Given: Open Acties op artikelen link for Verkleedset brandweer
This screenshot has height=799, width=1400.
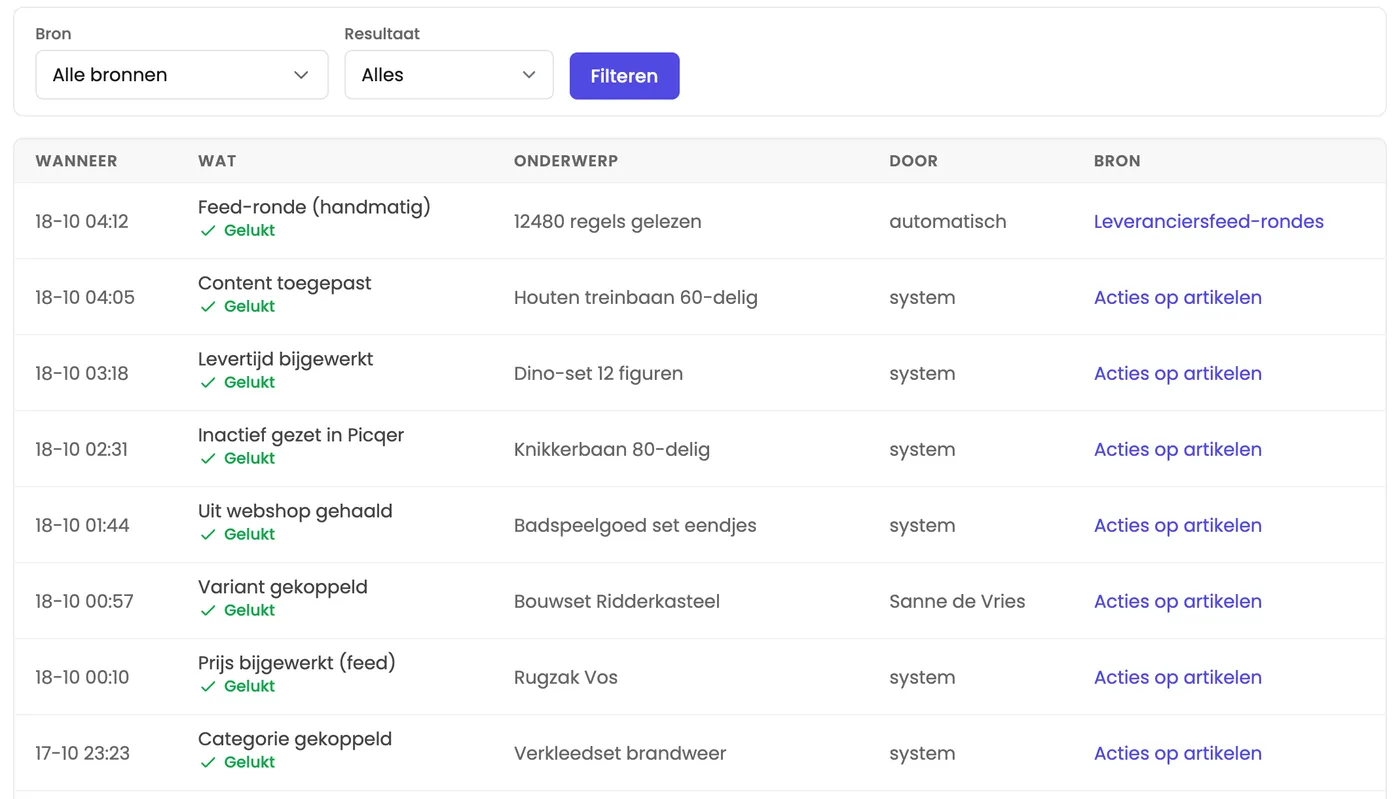Looking at the screenshot, I should [x=1177, y=753].
